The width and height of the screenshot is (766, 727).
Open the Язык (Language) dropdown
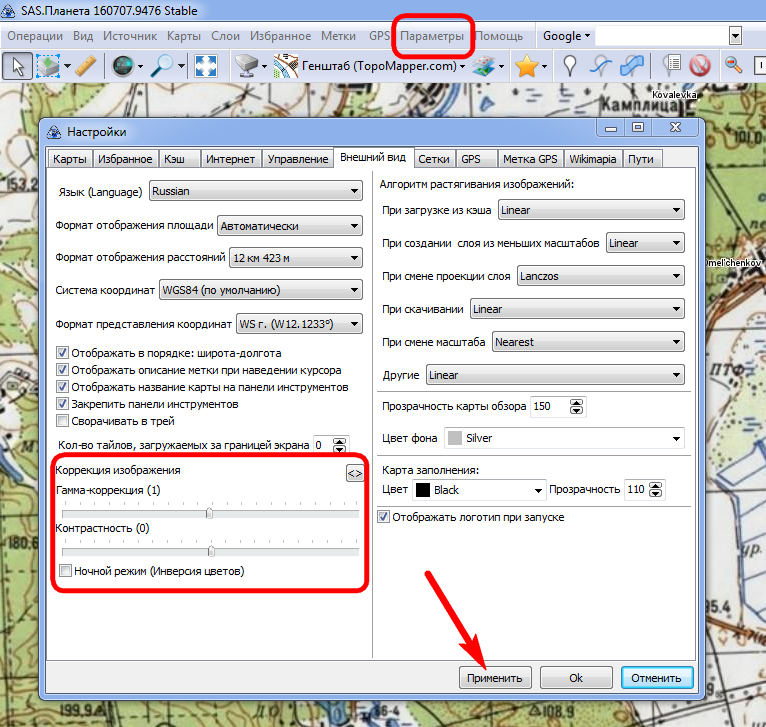(x=255, y=191)
